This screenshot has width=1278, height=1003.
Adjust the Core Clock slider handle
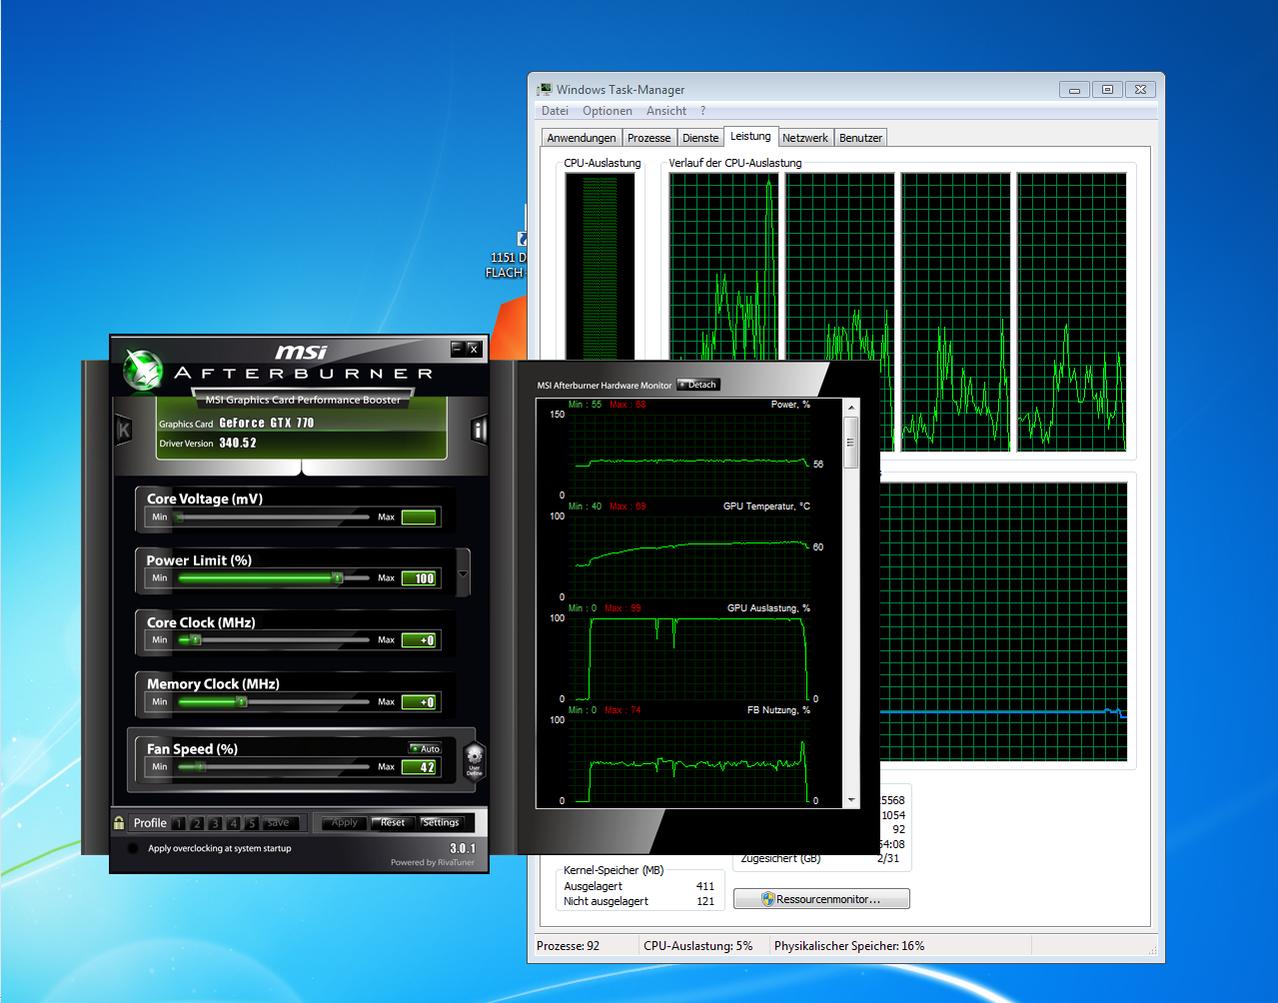click(195, 640)
